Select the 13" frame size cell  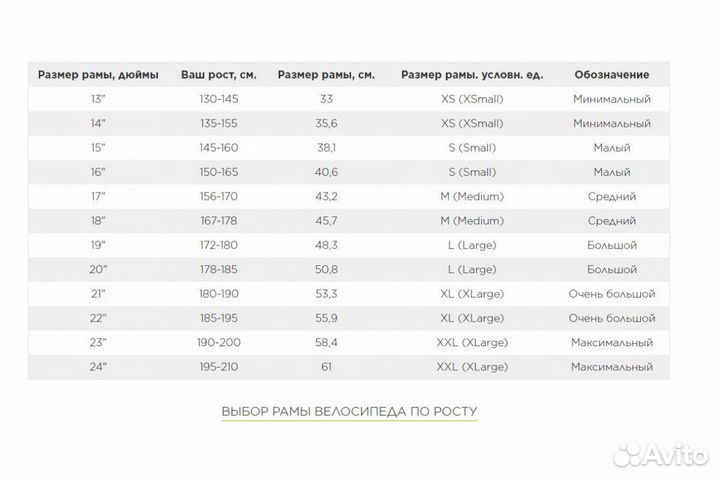(98, 99)
